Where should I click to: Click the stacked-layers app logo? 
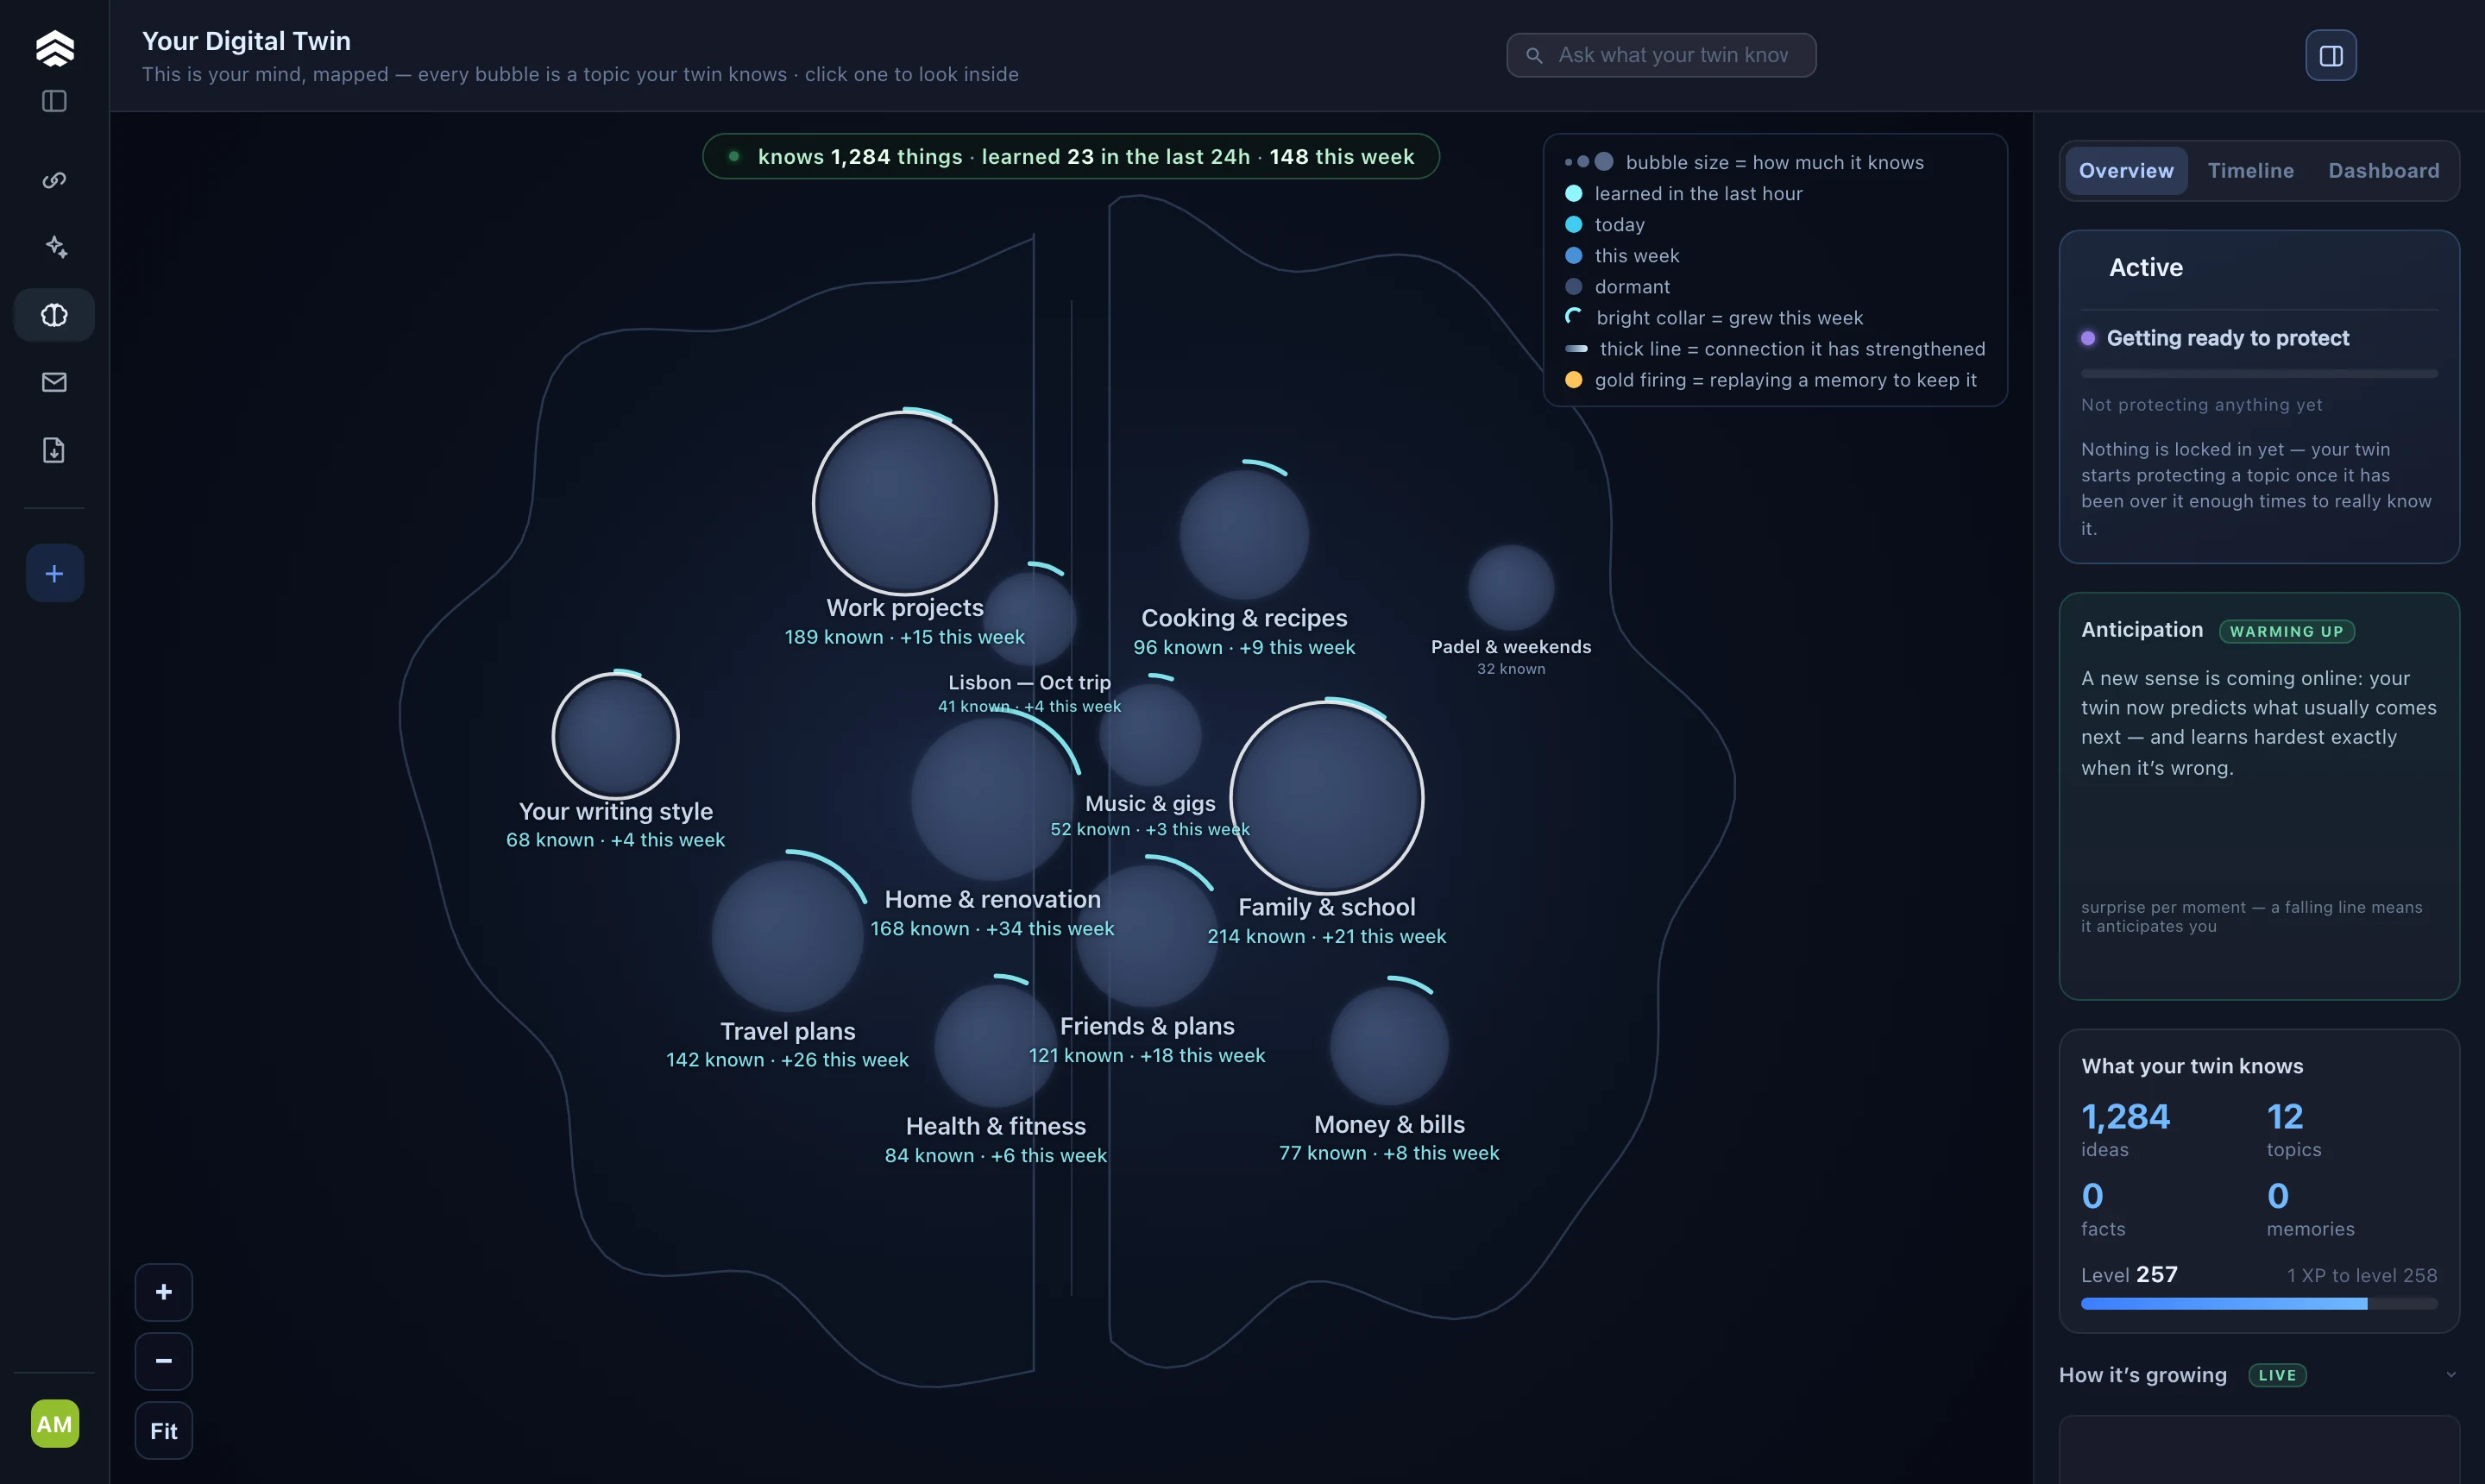[x=54, y=47]
